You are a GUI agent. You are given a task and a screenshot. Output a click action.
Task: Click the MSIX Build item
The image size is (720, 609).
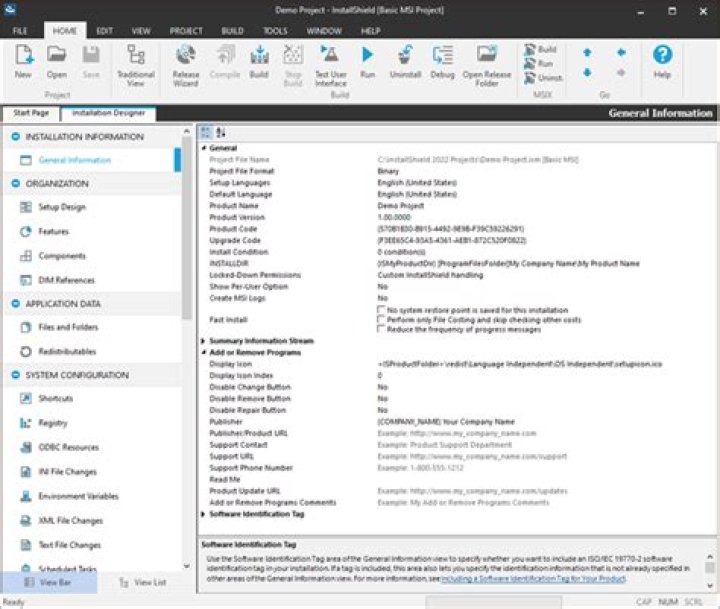[x=540, y=49]
